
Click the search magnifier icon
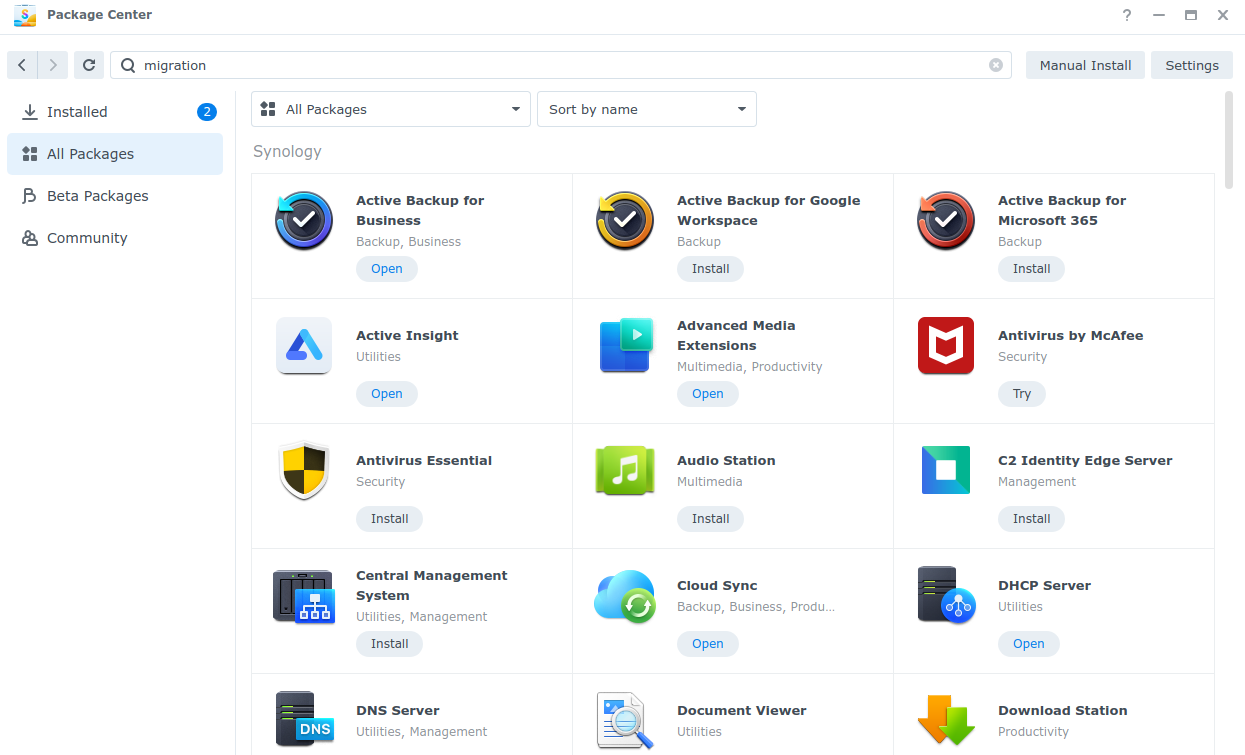pos(128,65)
